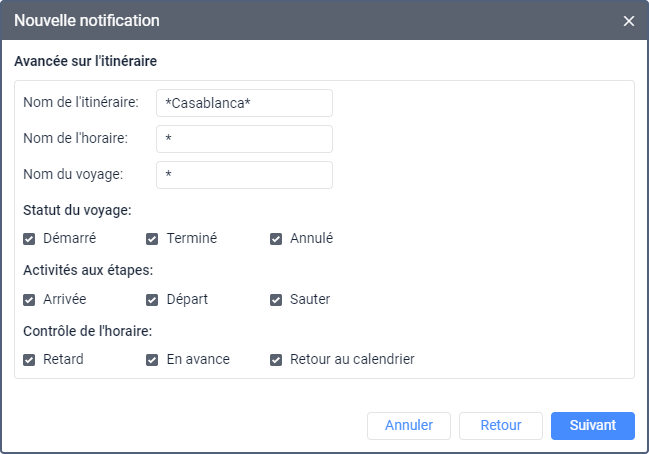The height and width of the screenshot is (454, 649).
Task: Toggle the Sauter checkbox
Action: (x=276, y=299)
